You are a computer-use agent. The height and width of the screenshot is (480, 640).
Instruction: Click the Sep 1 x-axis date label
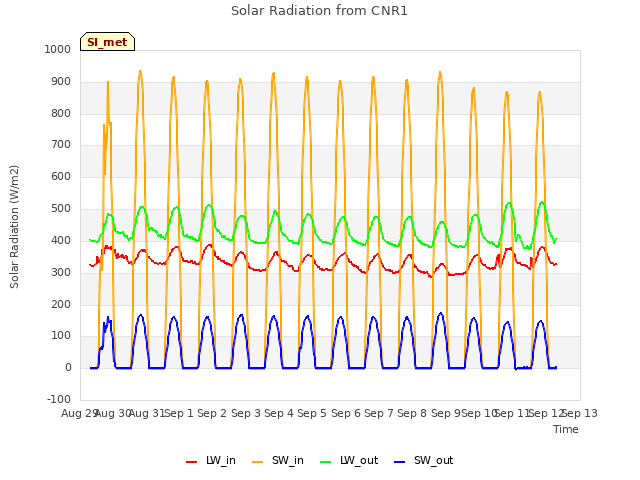click(x=179, y=413)
